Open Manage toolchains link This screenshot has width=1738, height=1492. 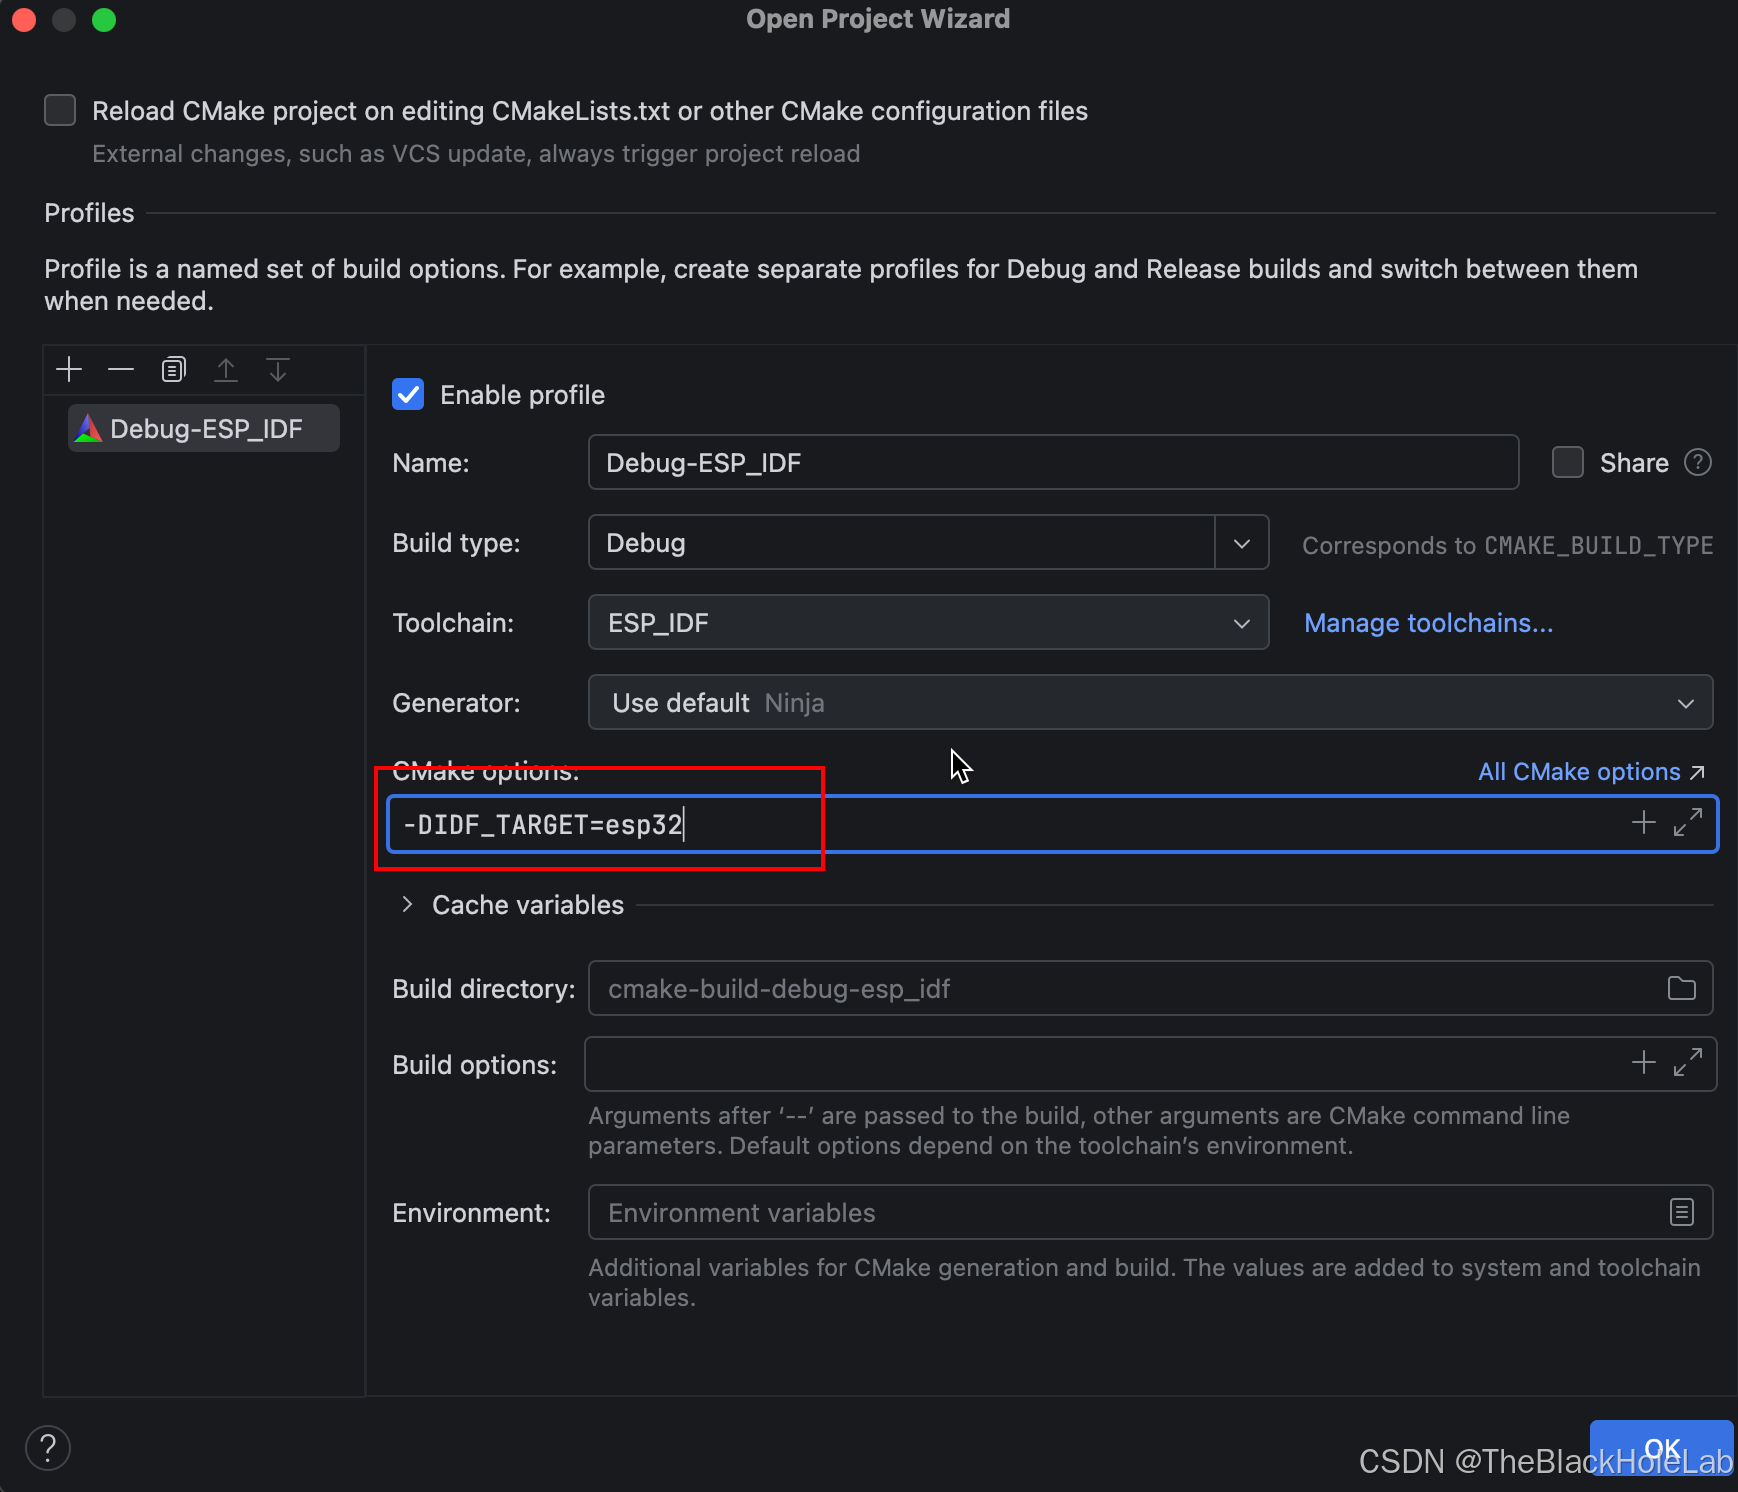pos(1428,623)
